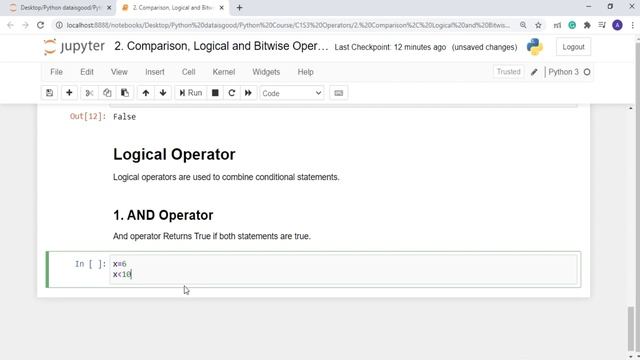Screen dimensions: 640x360
Task: Click the Last Checkpoint text
Action: pos(390,47)
